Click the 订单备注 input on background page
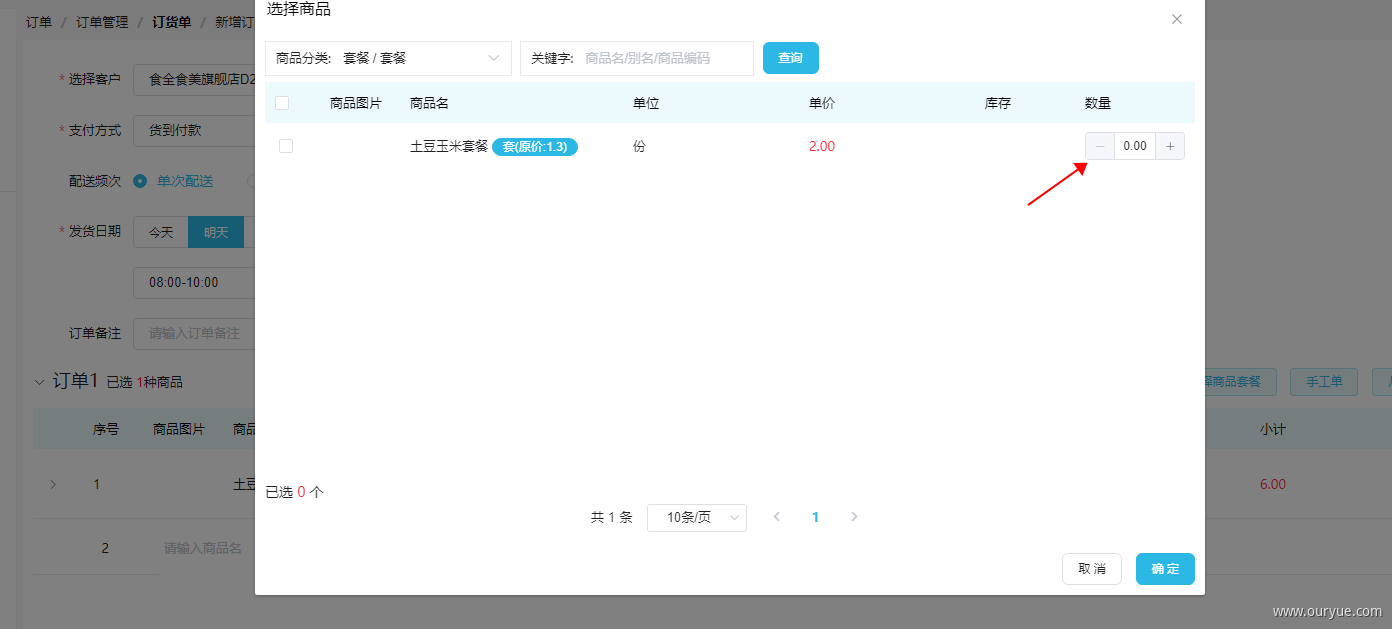 click(x=194, y=333)
